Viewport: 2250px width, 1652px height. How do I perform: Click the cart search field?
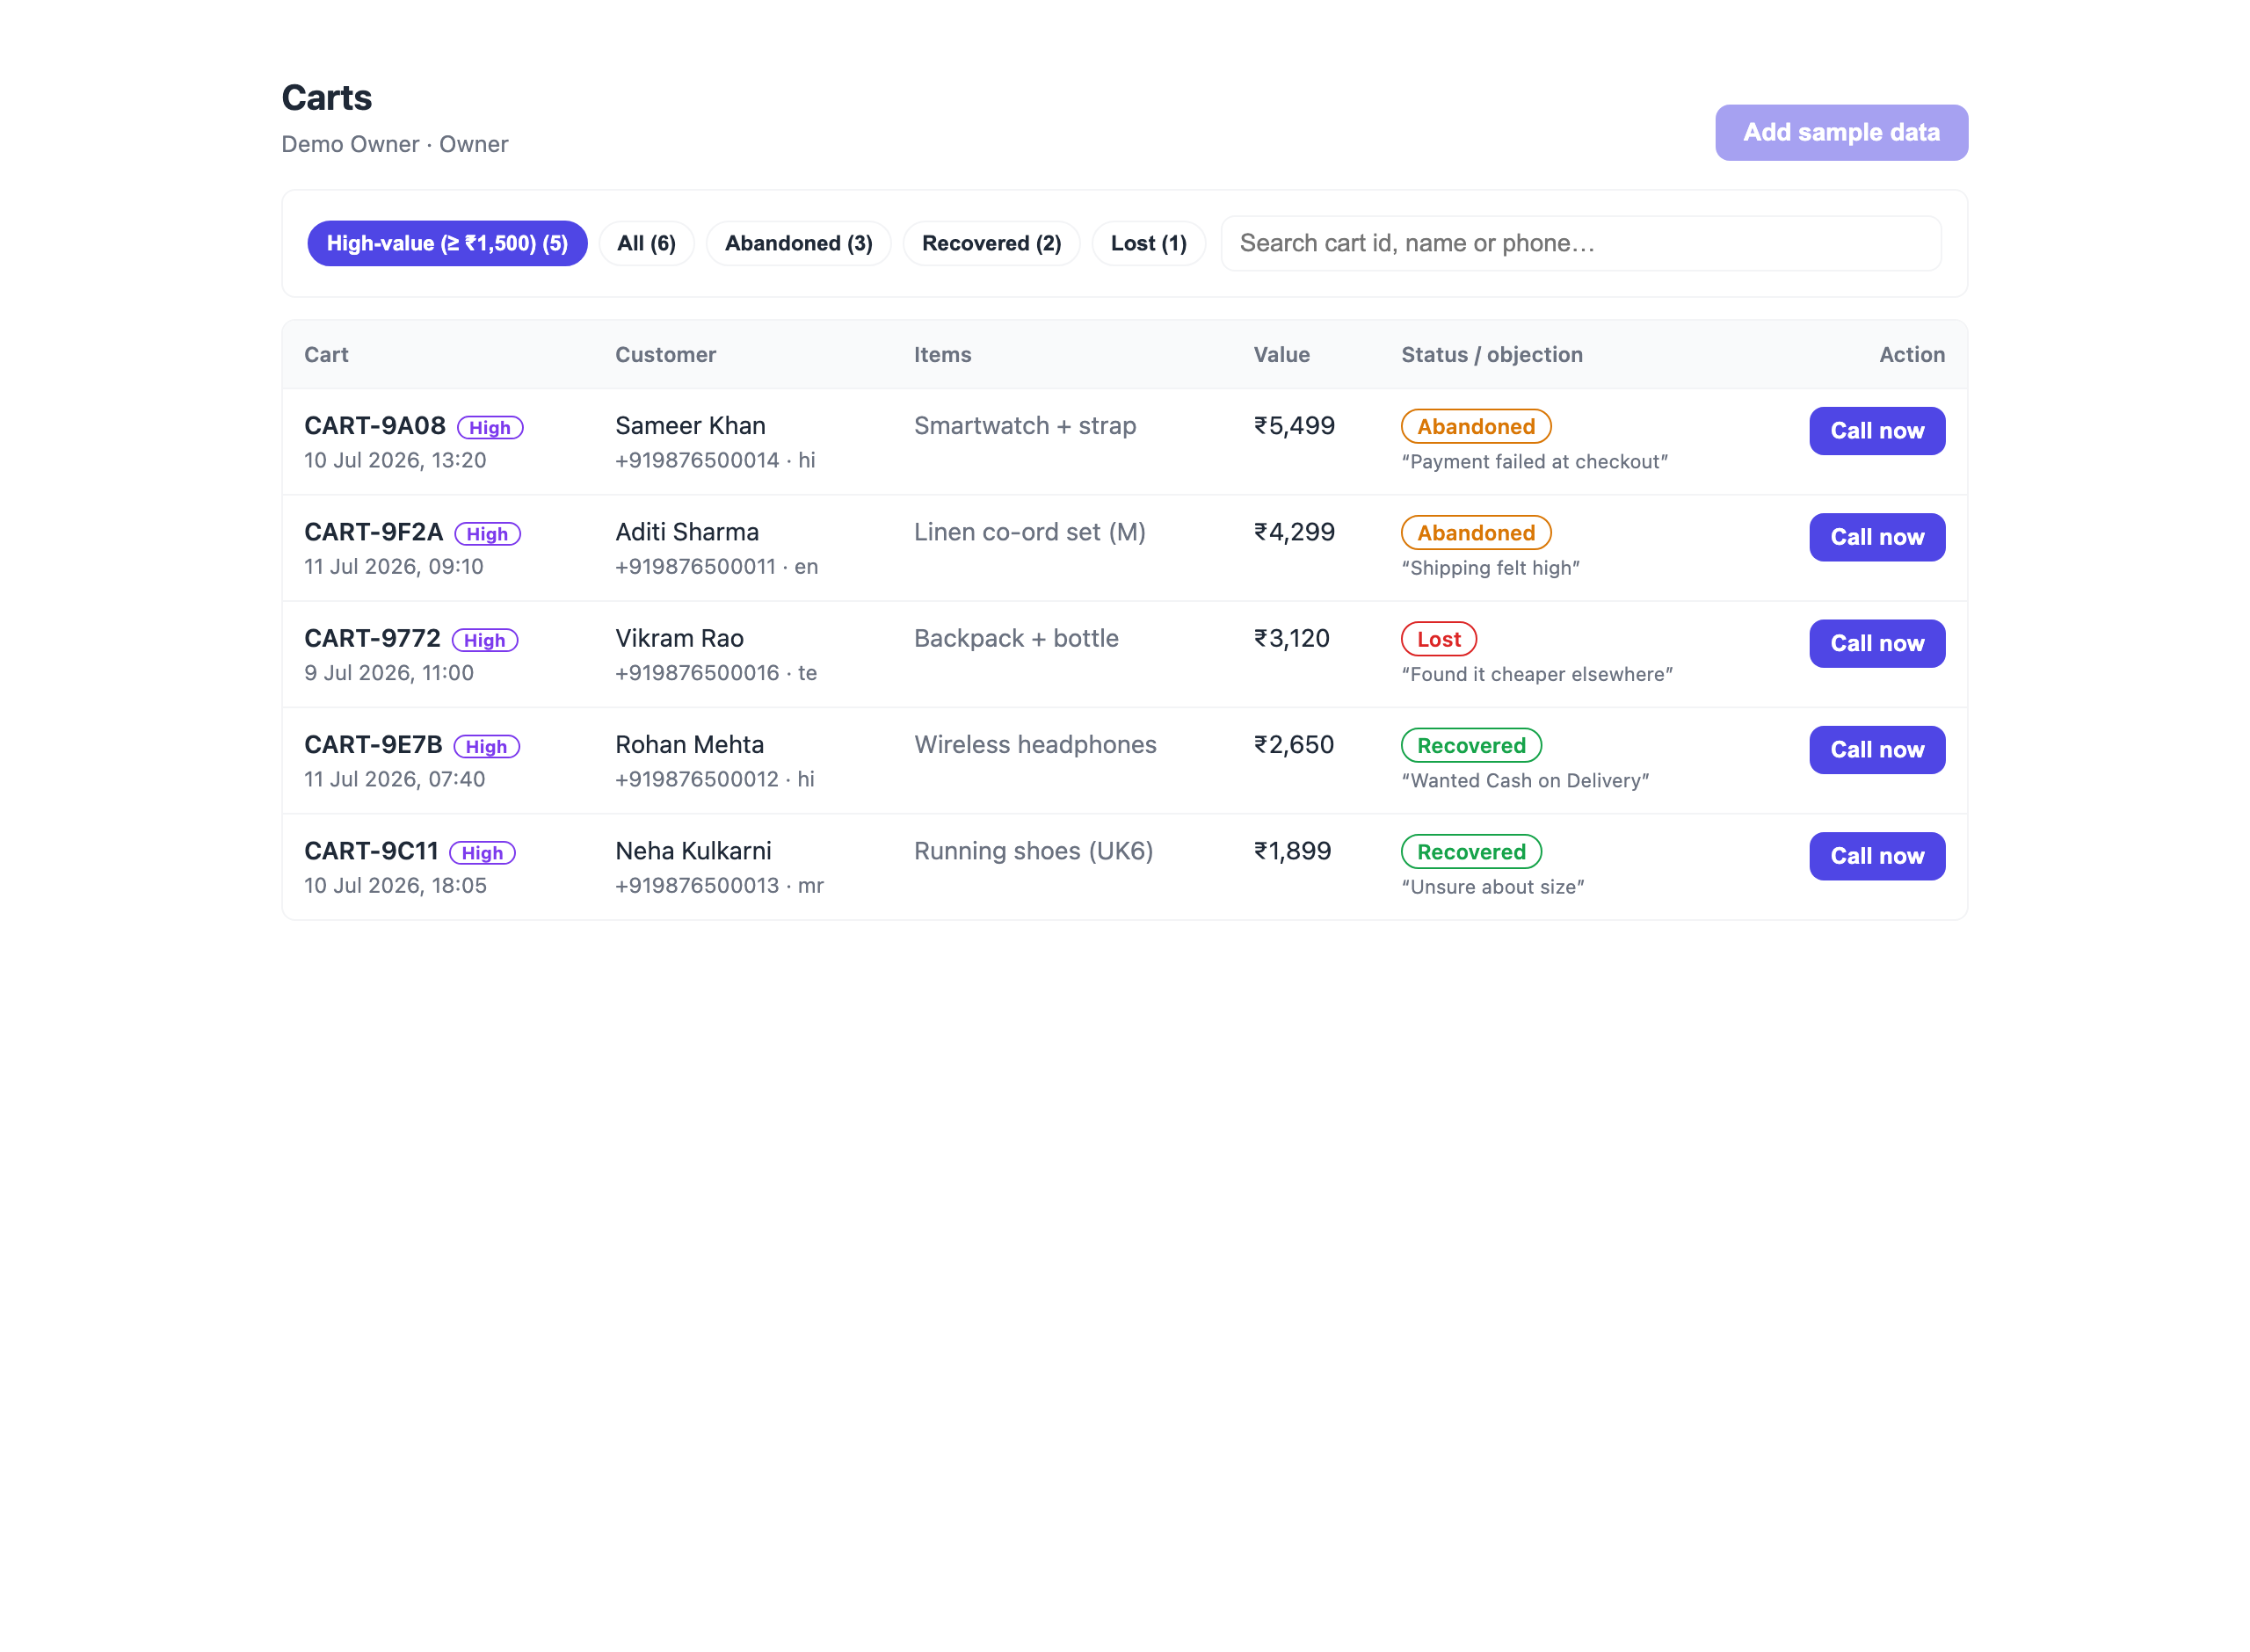pos(1581,243)
